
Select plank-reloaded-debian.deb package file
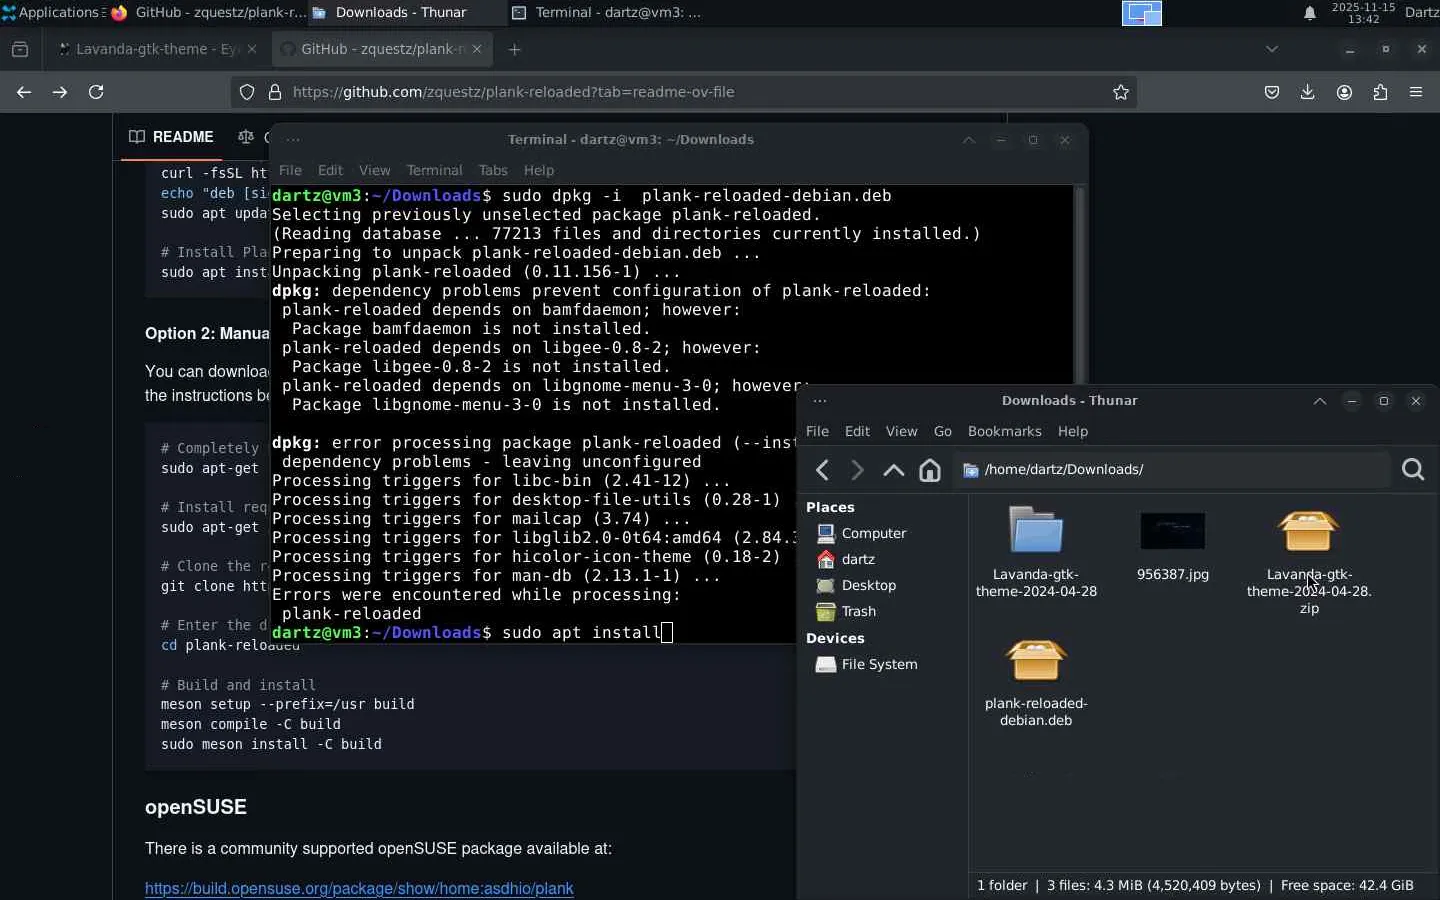1036,683
